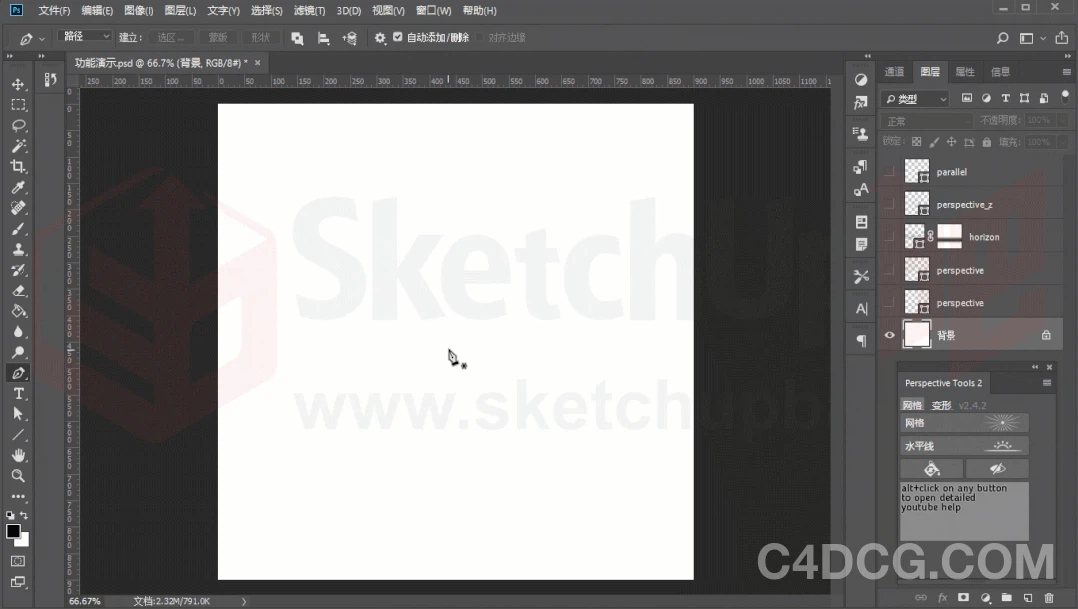
Task: Uncheck the 自动添加/删除 option
Action: 398,37
